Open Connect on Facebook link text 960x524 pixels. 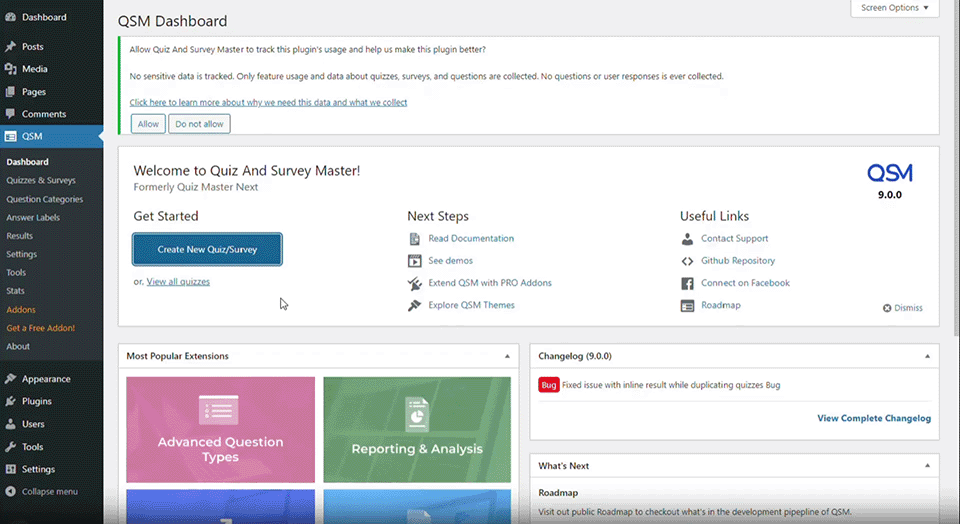pos(745,283)
